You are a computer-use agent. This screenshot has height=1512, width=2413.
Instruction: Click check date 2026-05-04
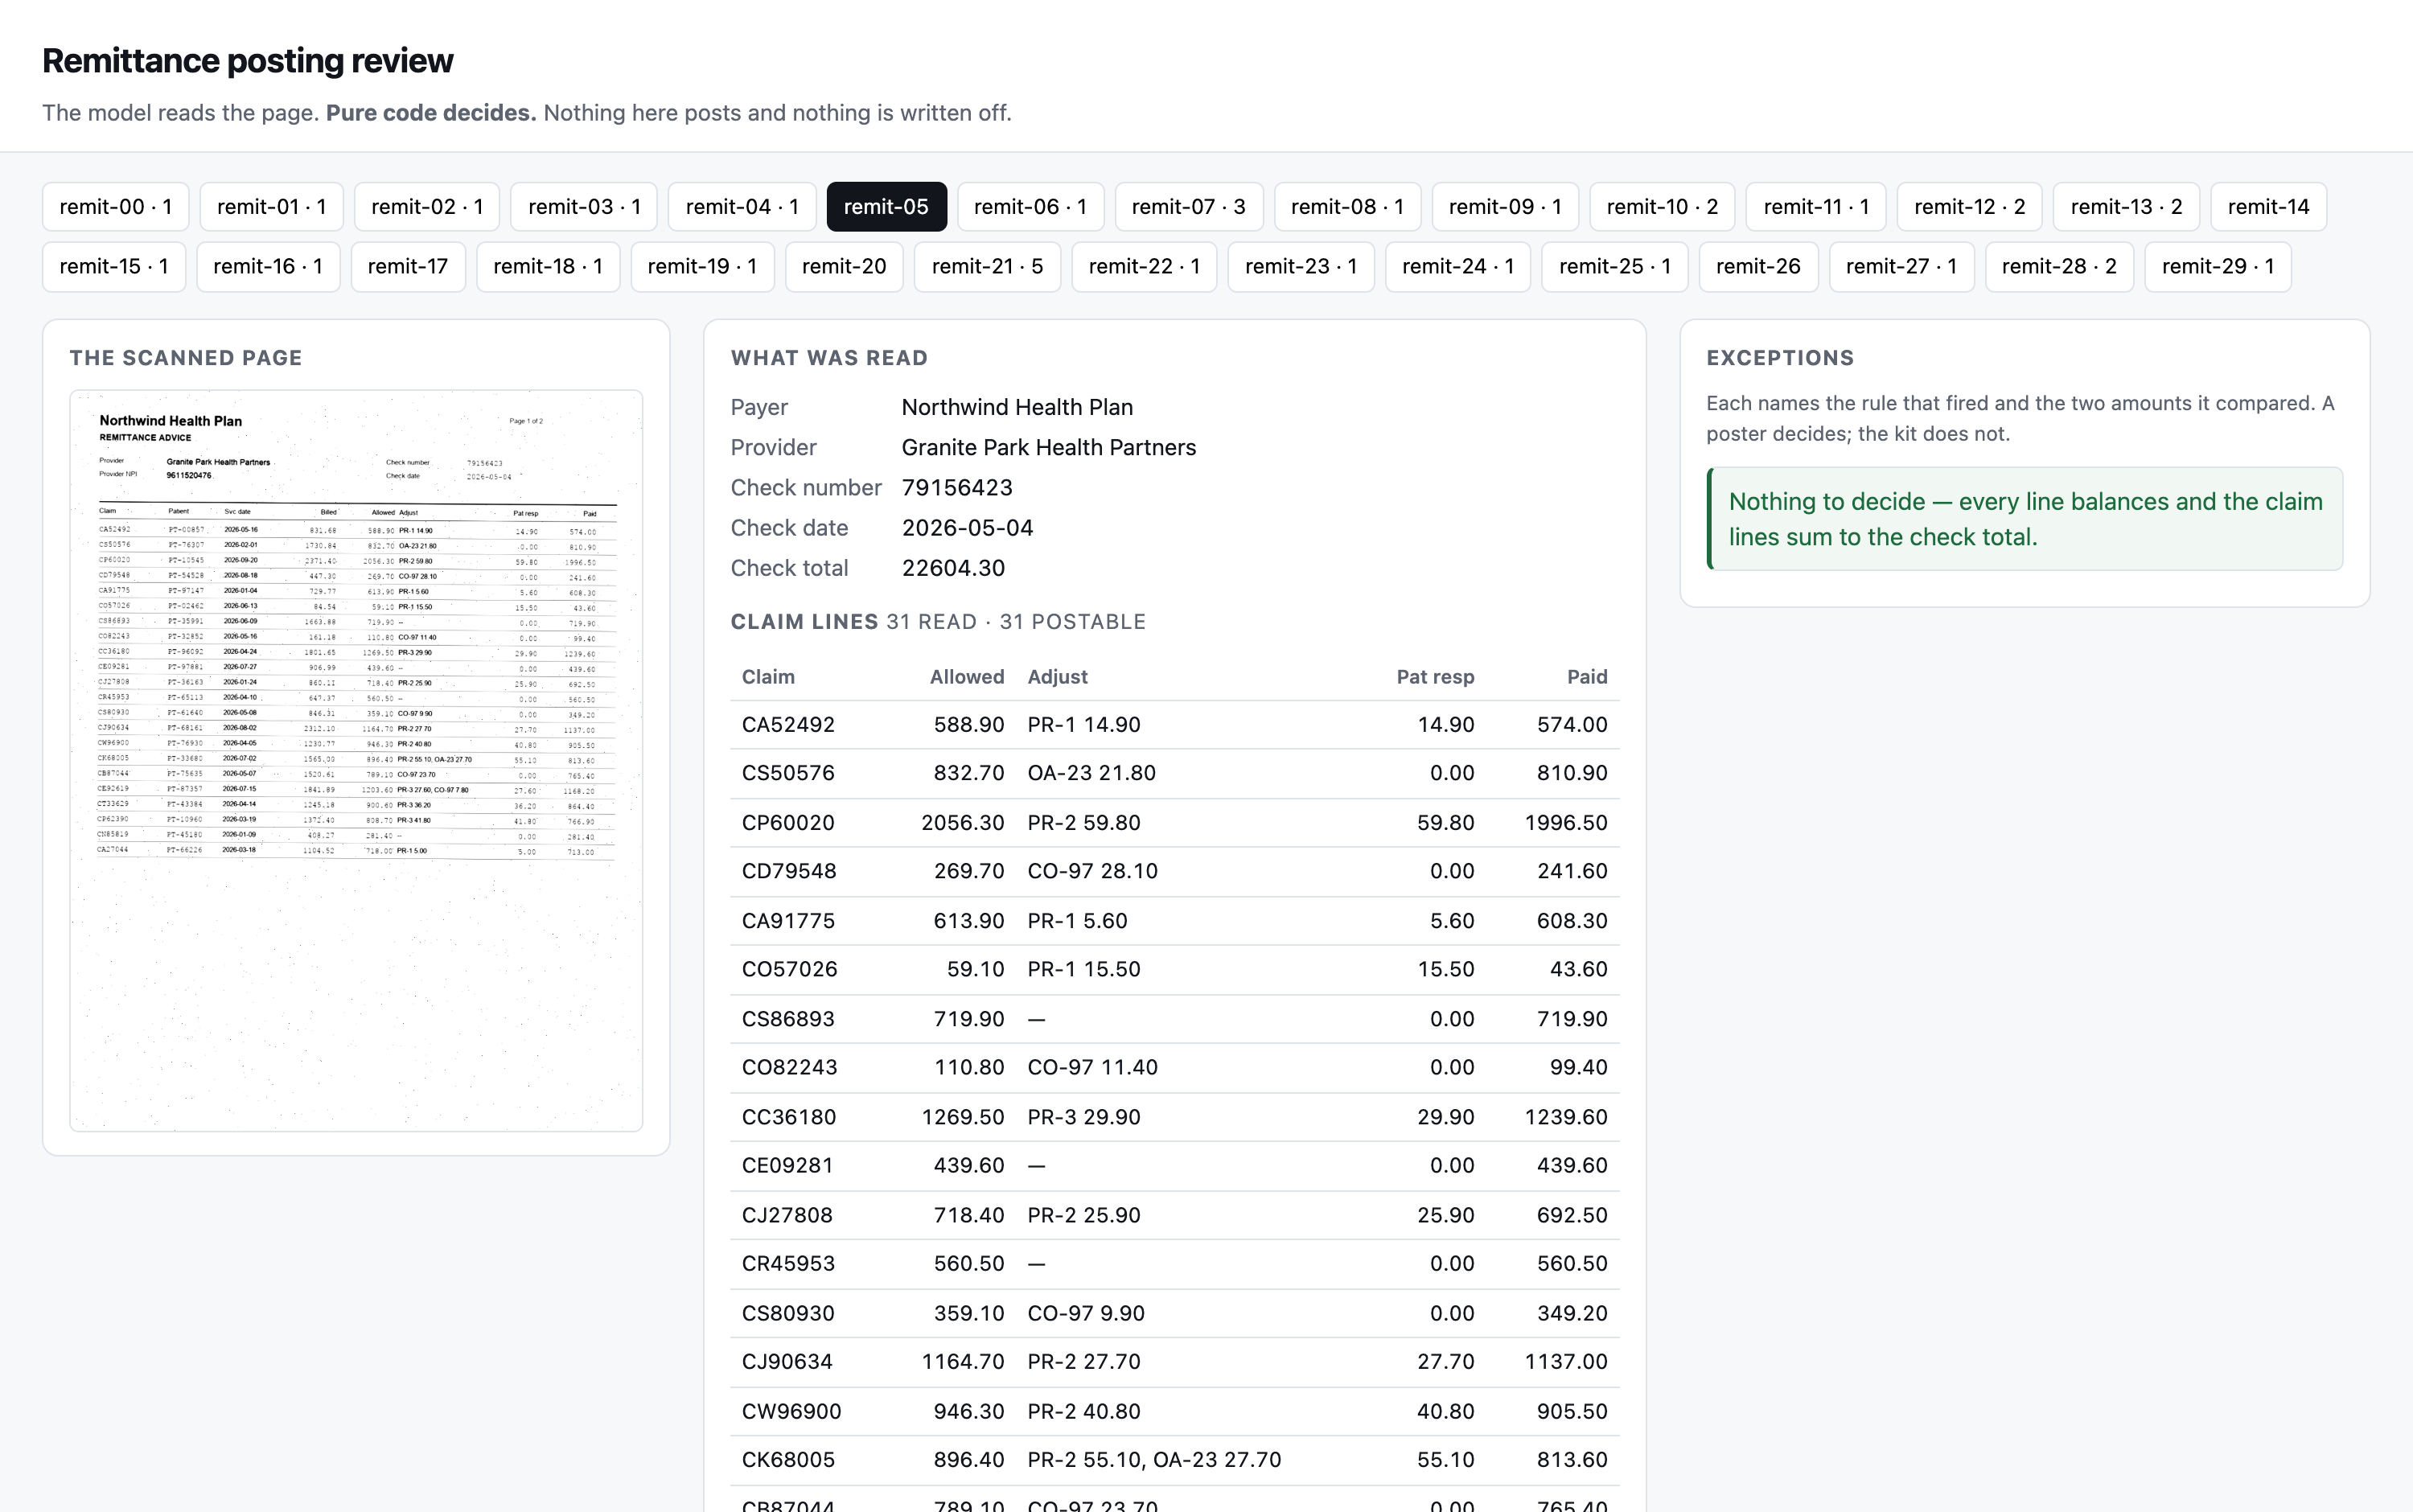[x=967, y=528]
